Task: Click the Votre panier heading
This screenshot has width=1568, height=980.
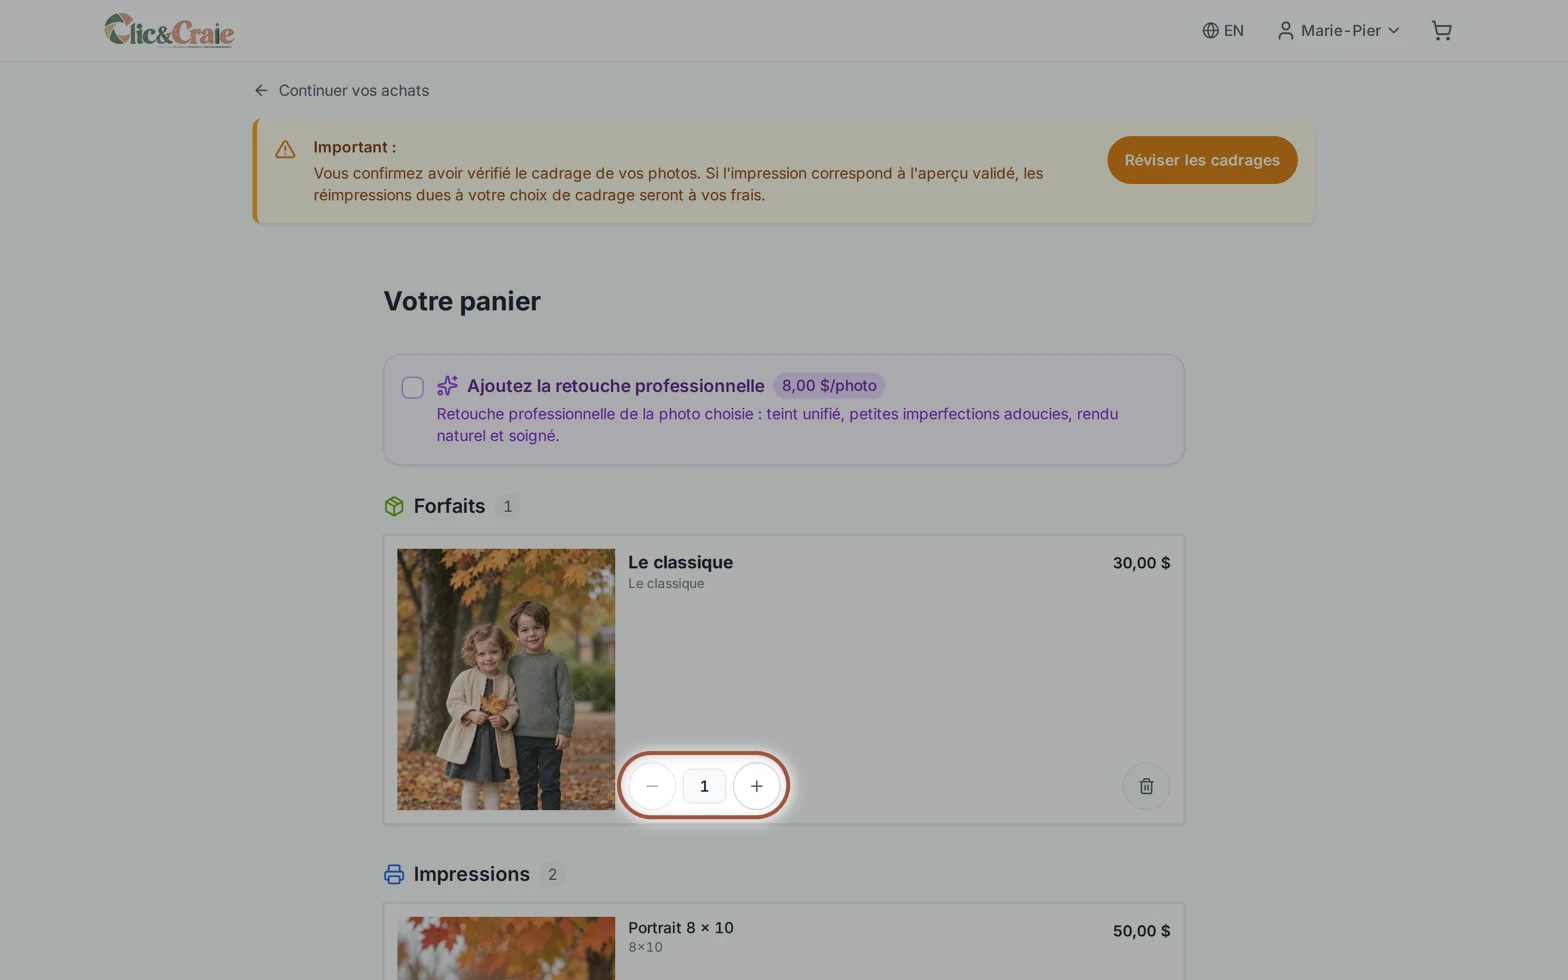Action: point(462,301)
